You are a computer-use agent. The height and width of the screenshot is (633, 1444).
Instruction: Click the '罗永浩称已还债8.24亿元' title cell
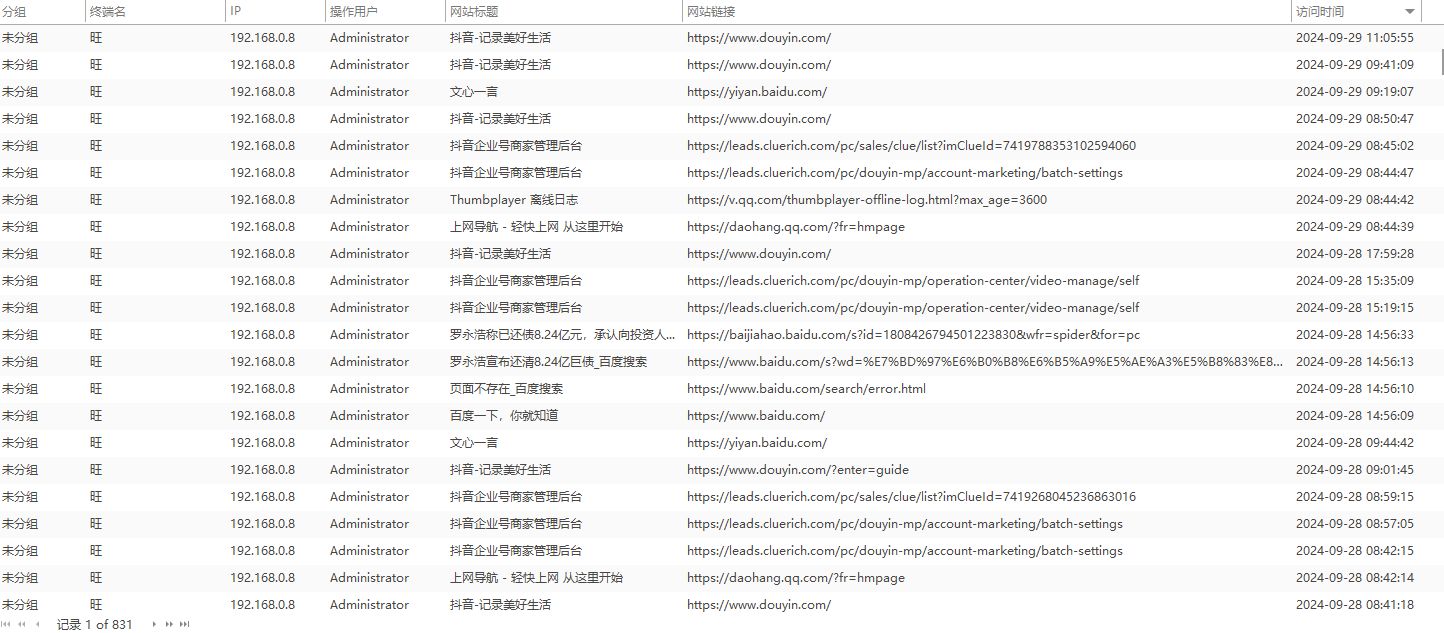pos(563,335)
